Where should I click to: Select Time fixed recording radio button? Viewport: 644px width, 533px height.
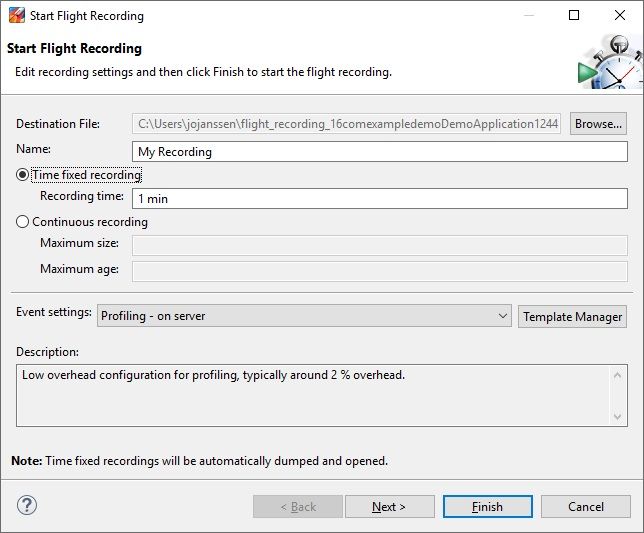click(x=23, y=175)
